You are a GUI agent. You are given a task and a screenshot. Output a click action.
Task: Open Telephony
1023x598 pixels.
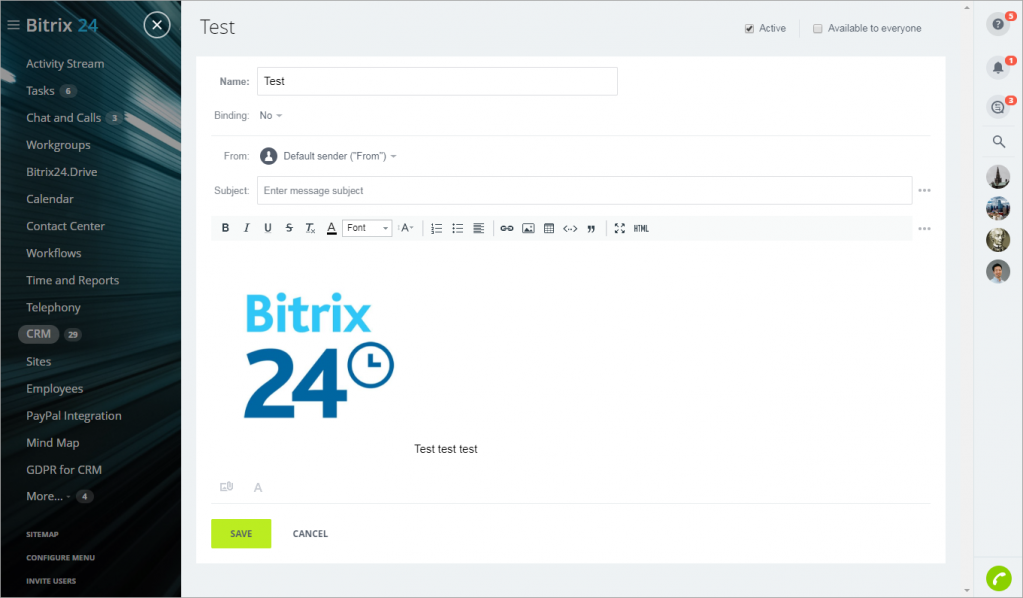[53, 307]
